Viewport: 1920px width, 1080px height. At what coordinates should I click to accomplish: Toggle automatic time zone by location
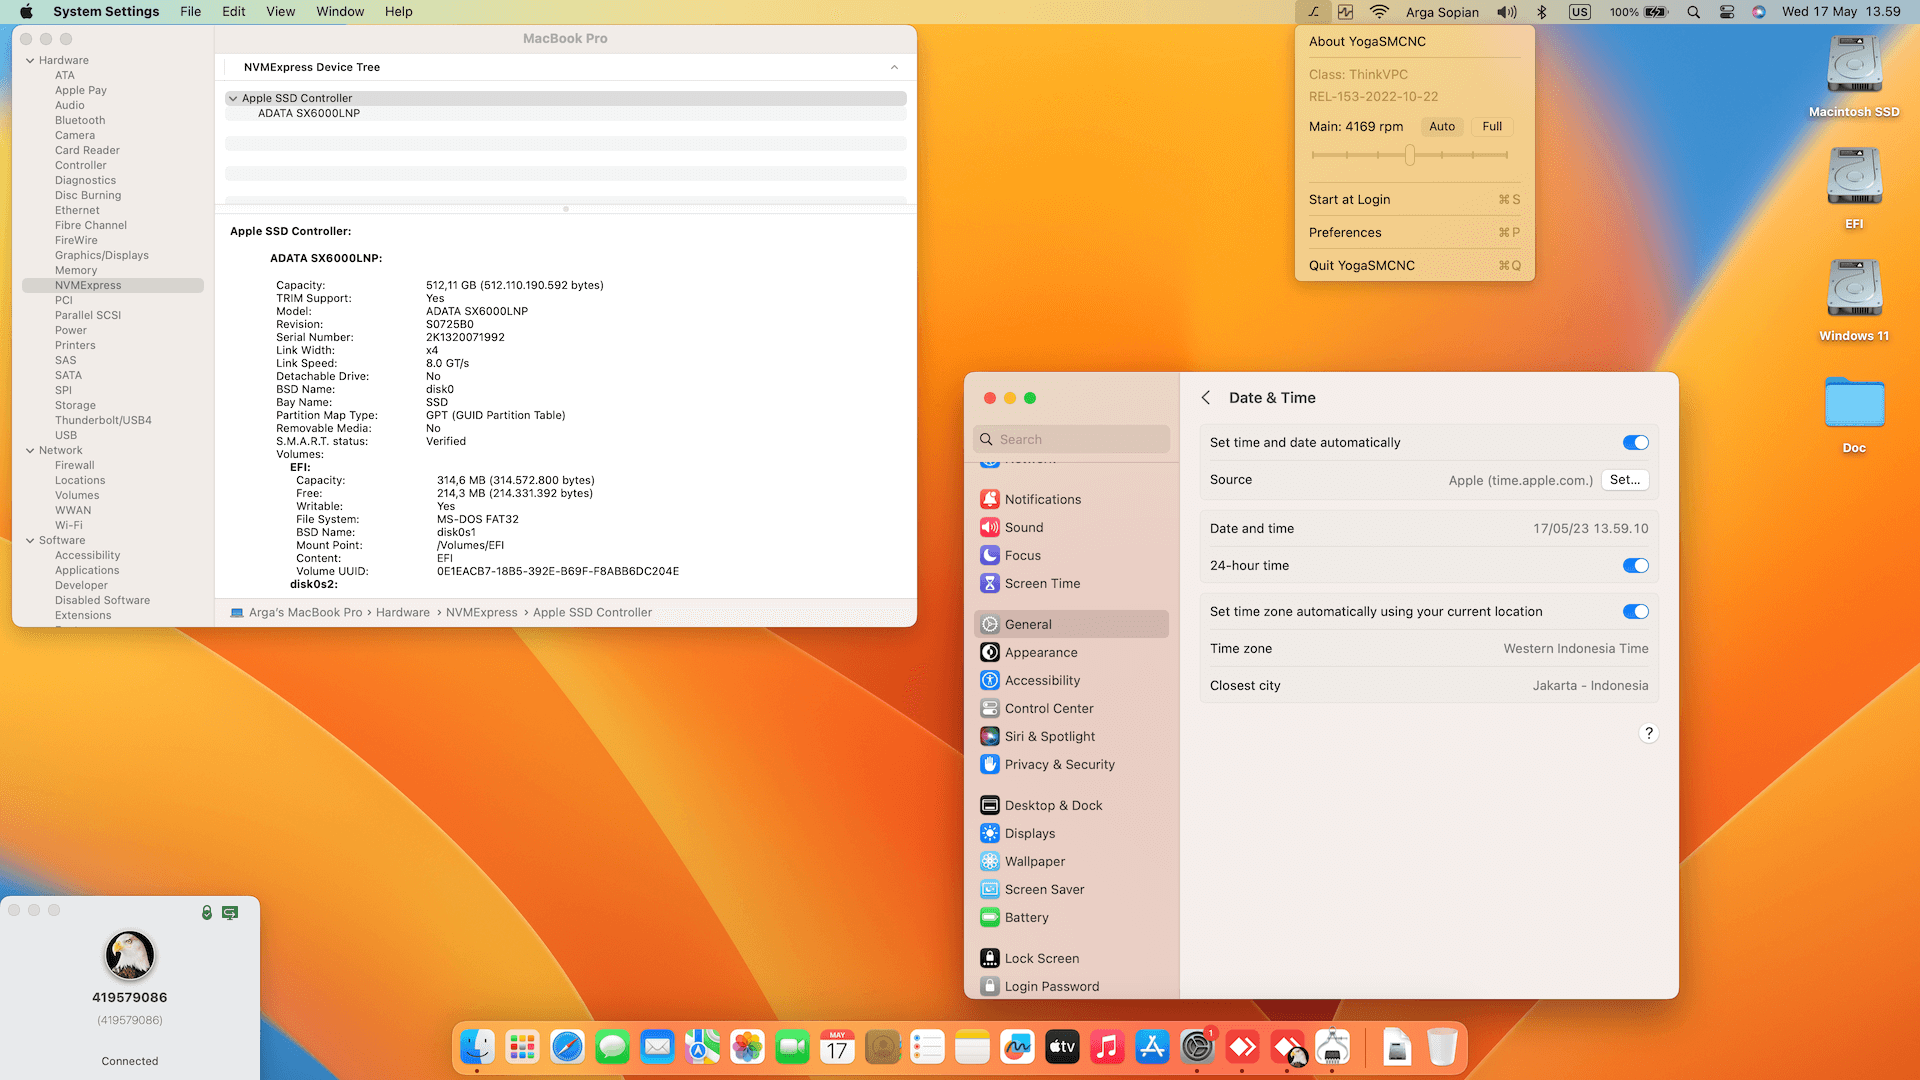1635,612
